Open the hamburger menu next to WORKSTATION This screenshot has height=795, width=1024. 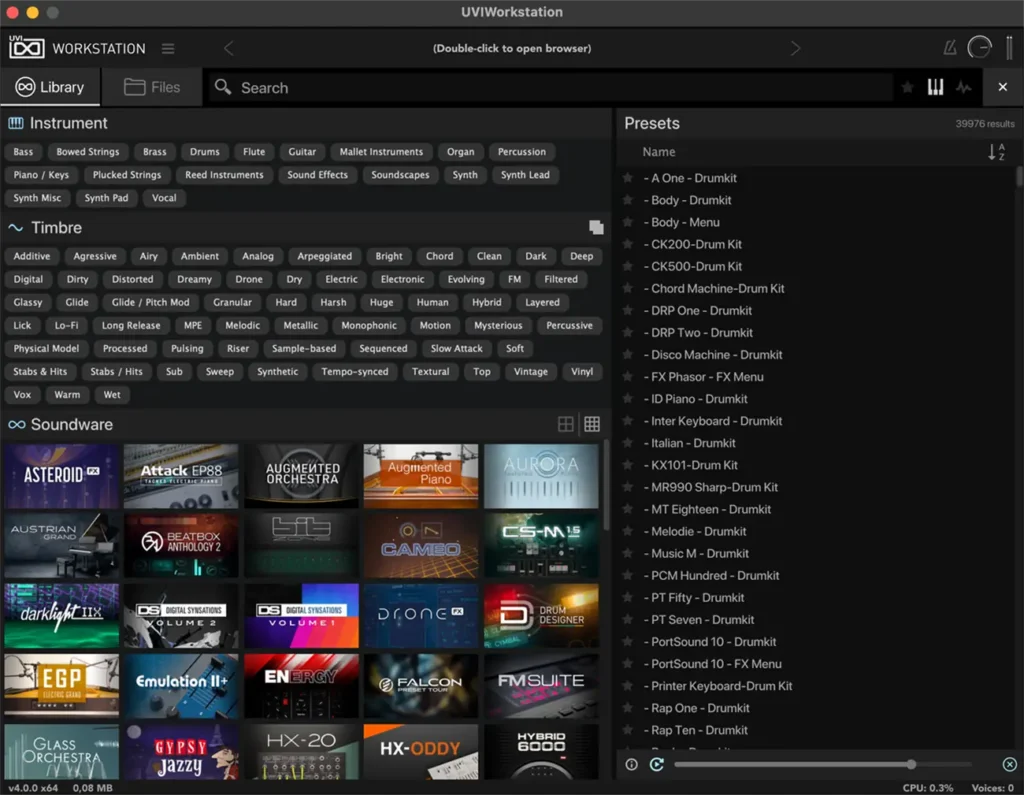click(168, 48)
